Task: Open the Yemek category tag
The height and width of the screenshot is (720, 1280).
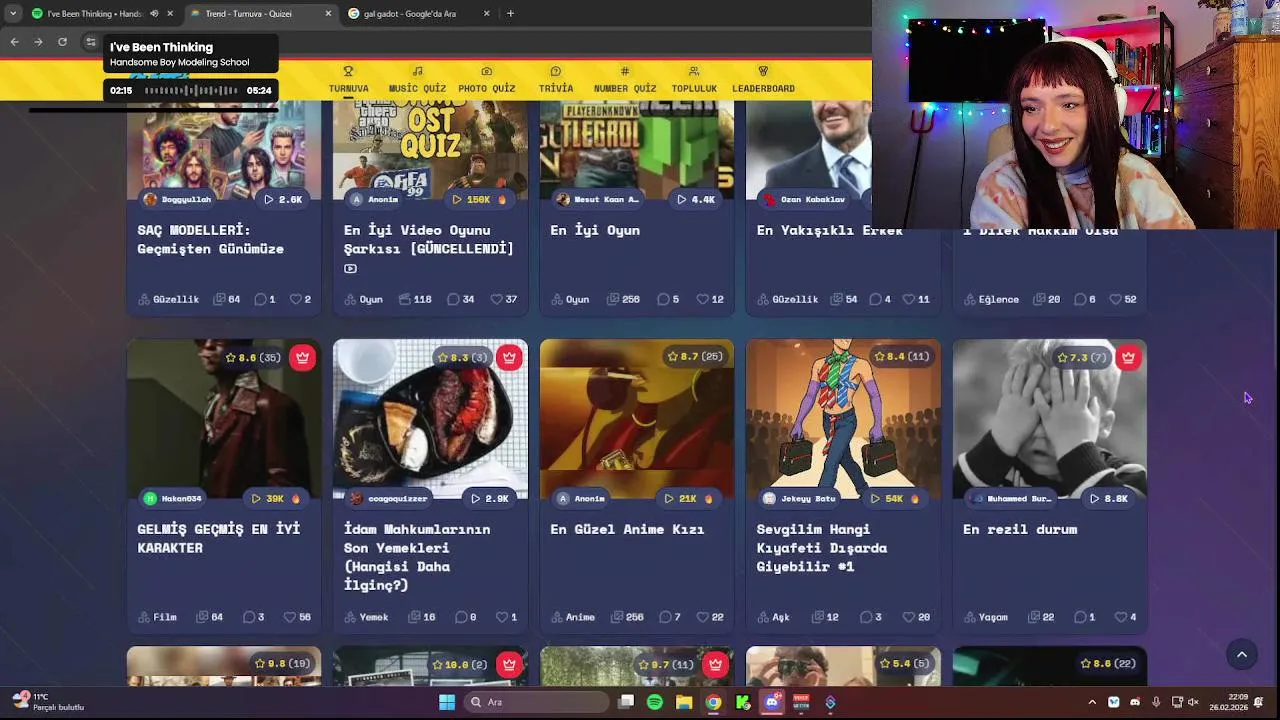Action: [x=366, y=617]
